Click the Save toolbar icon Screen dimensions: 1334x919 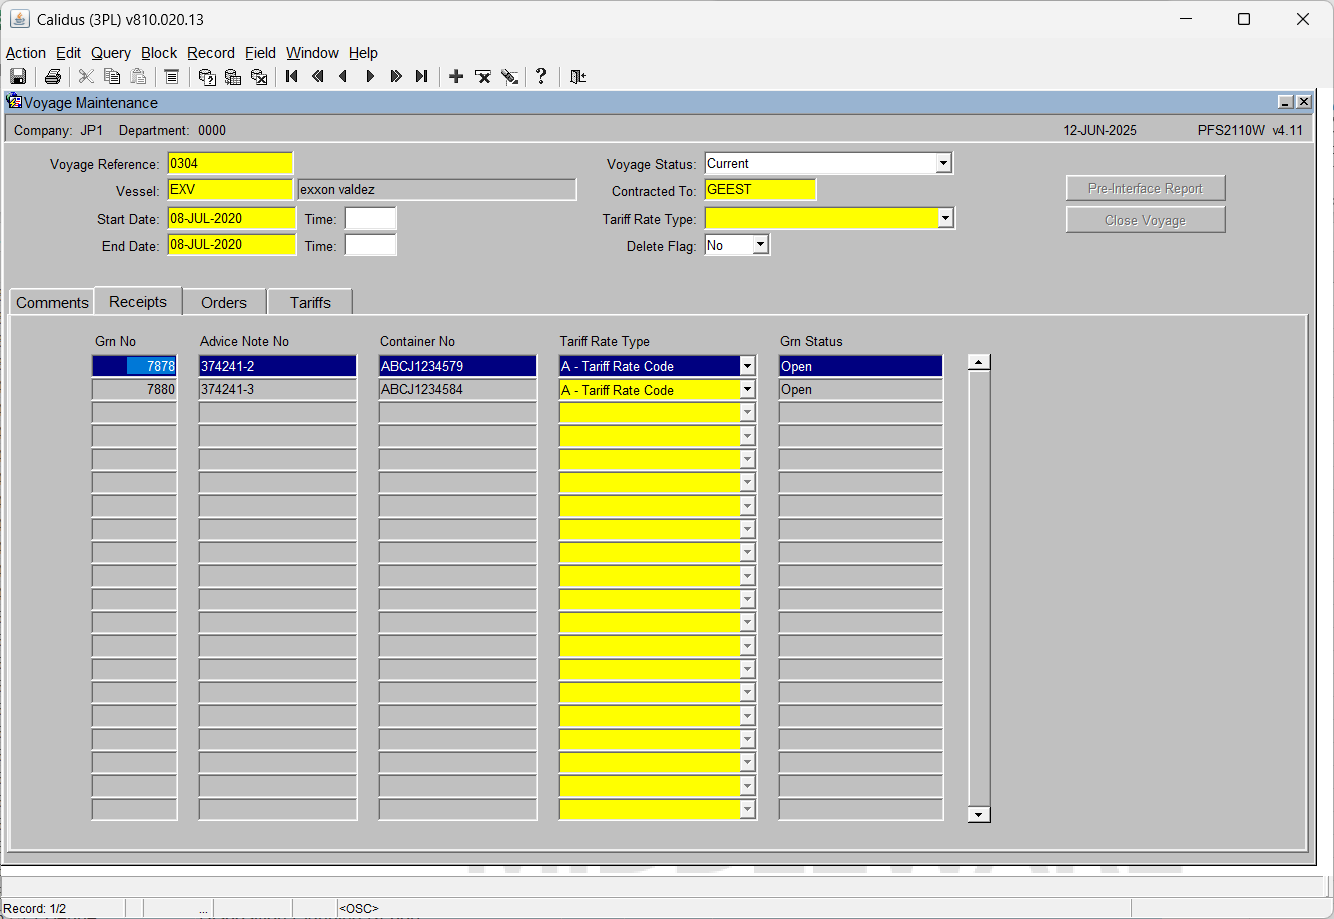tap(18, 77)
